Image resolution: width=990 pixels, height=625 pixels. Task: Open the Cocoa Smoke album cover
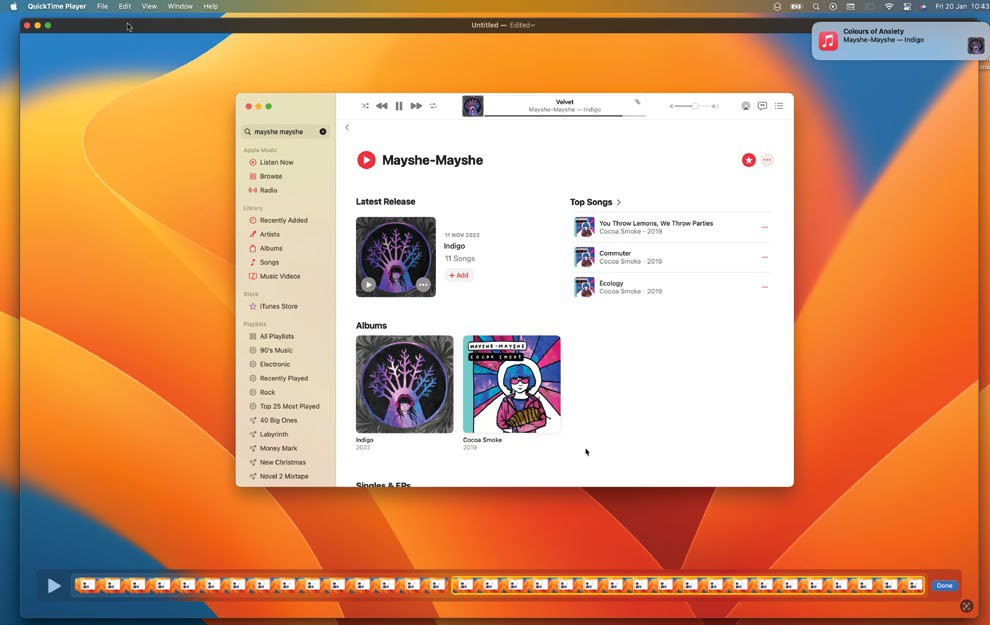511,384
